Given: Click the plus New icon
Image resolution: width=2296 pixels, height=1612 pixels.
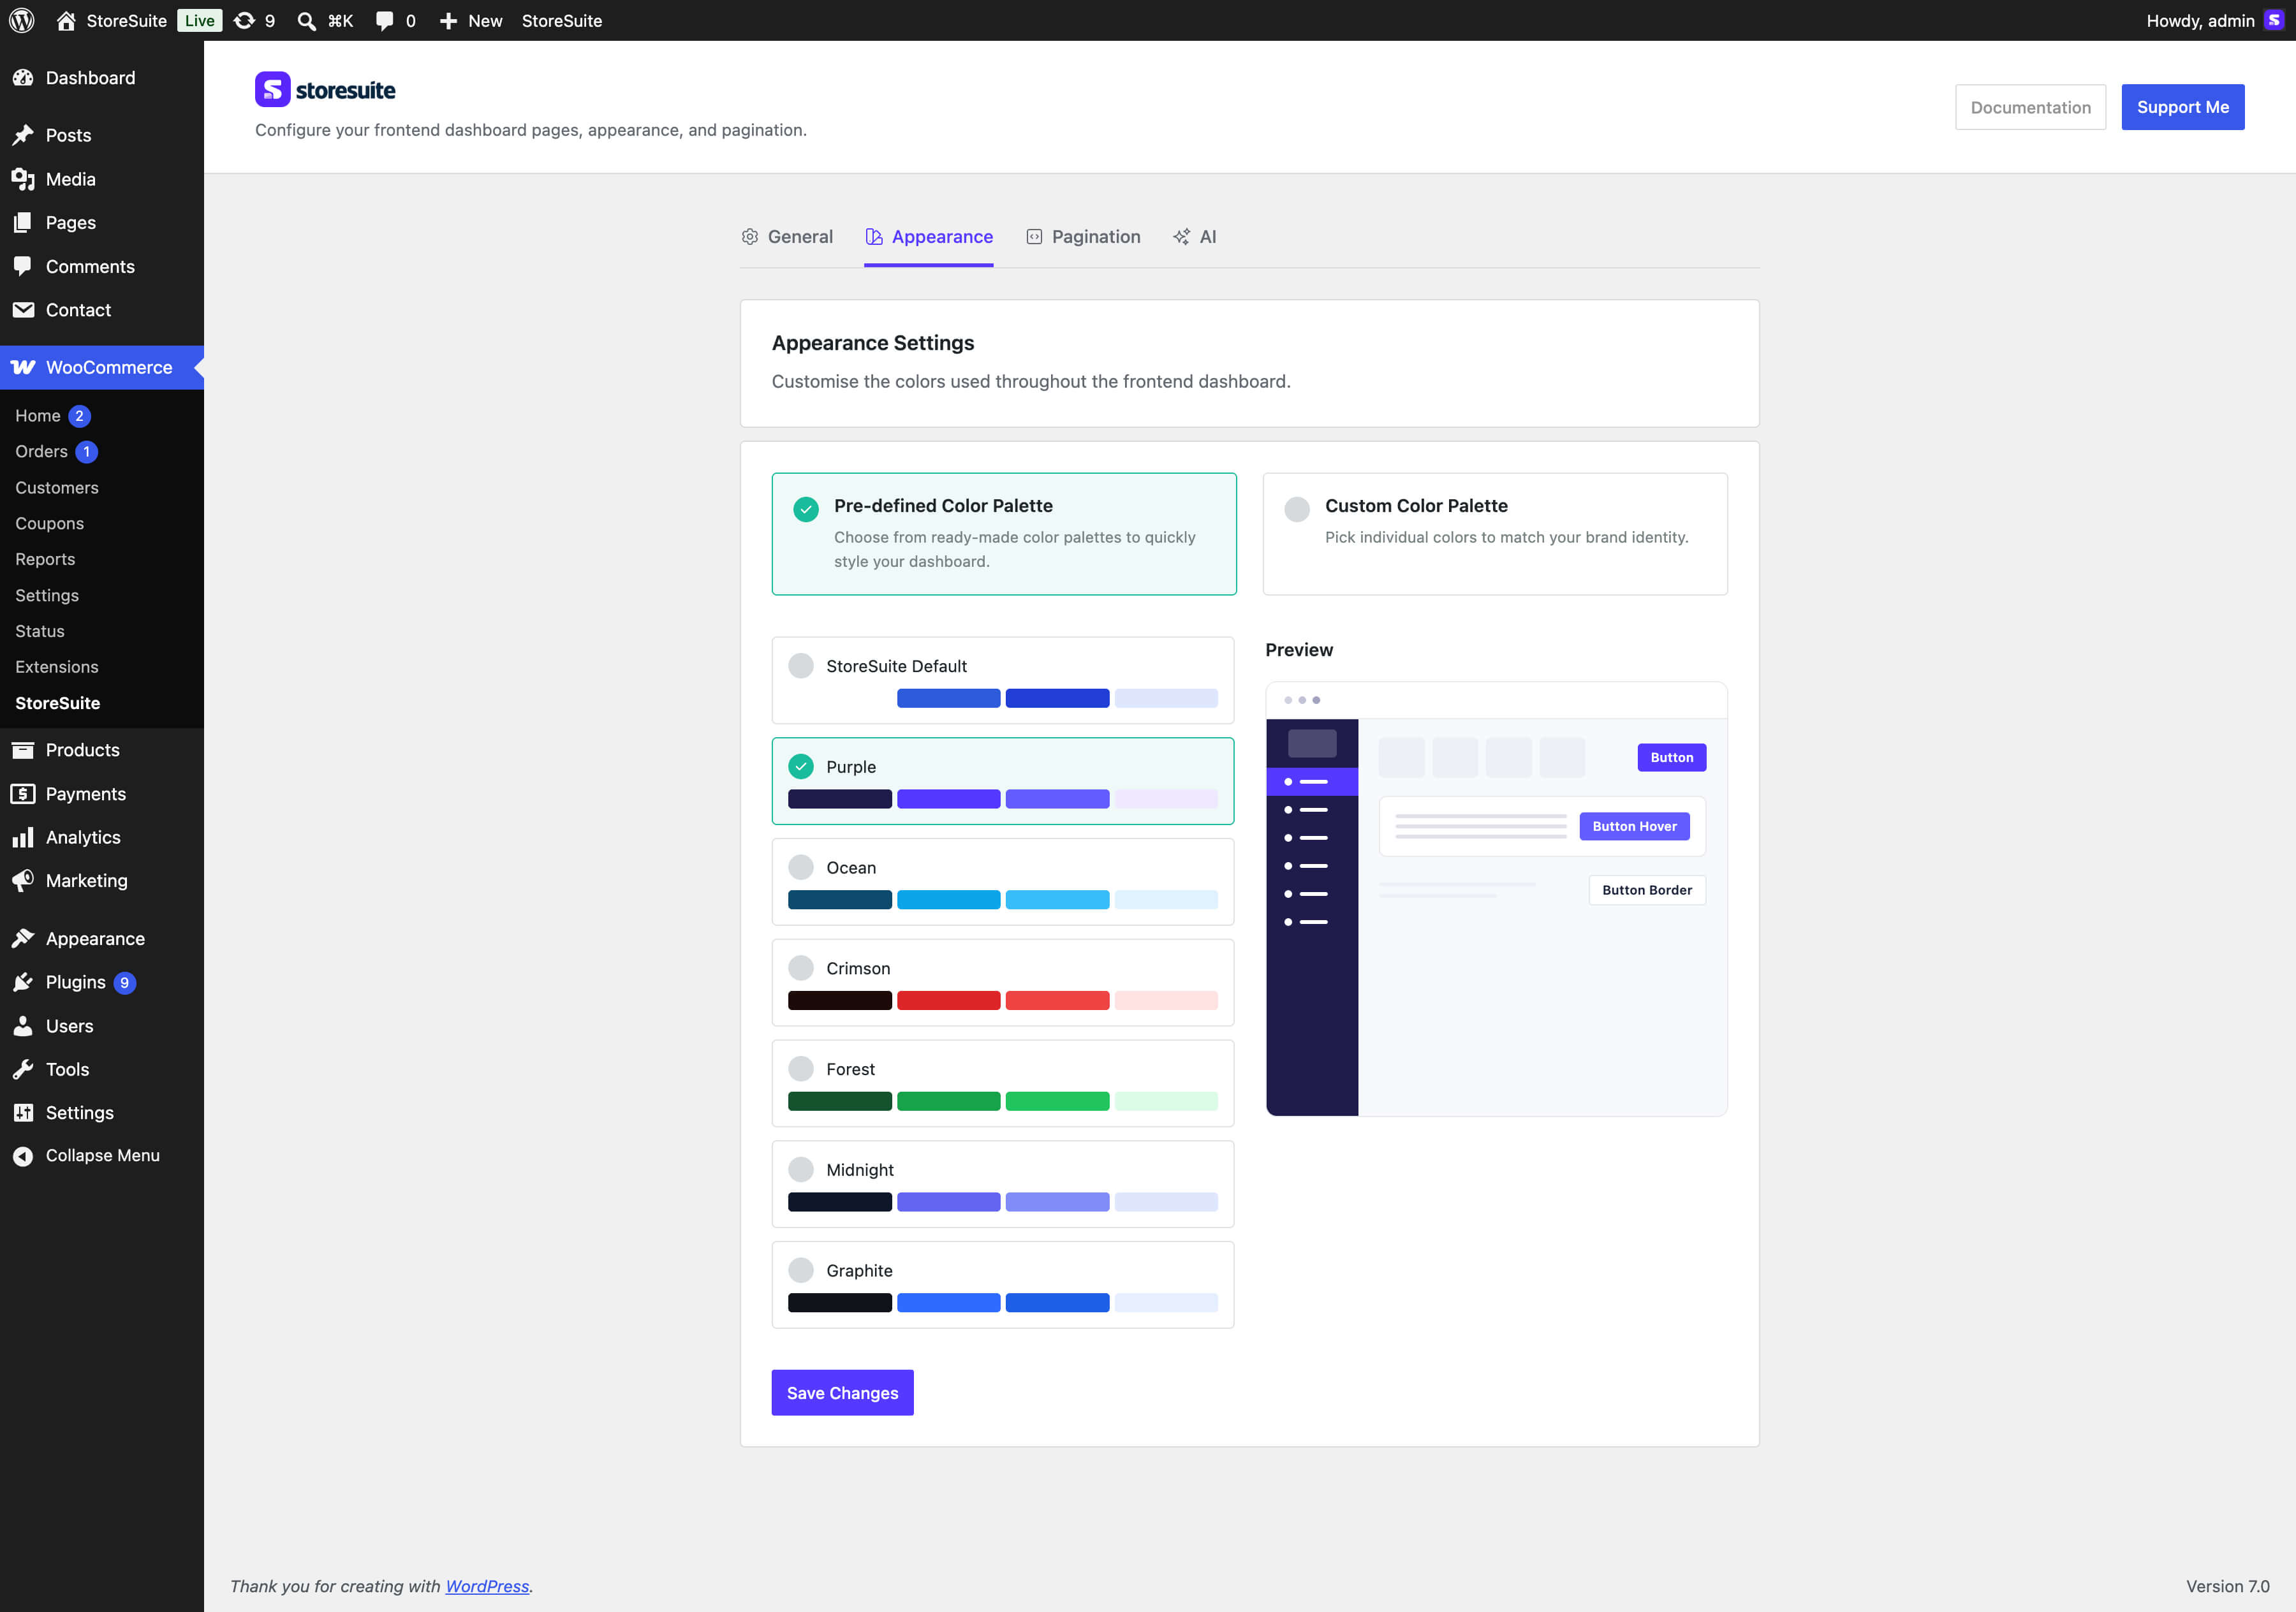Looking at the screenshot, I should click(448, 20).
